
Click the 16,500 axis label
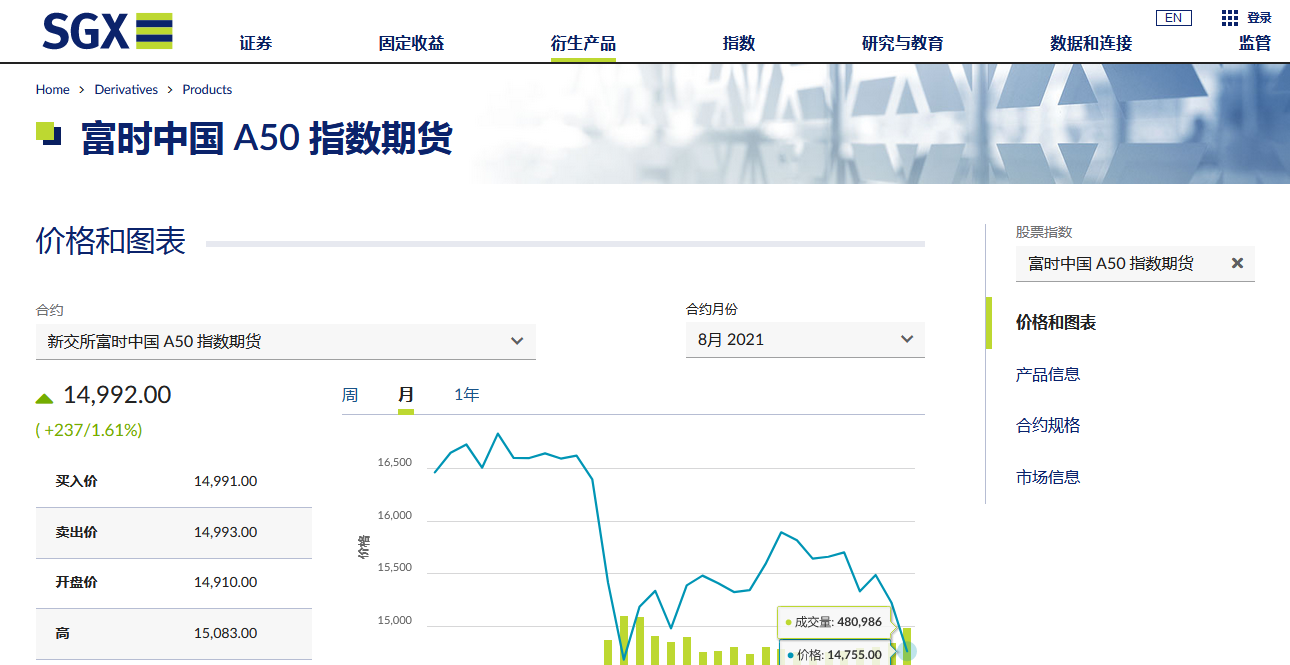[394, 463]
